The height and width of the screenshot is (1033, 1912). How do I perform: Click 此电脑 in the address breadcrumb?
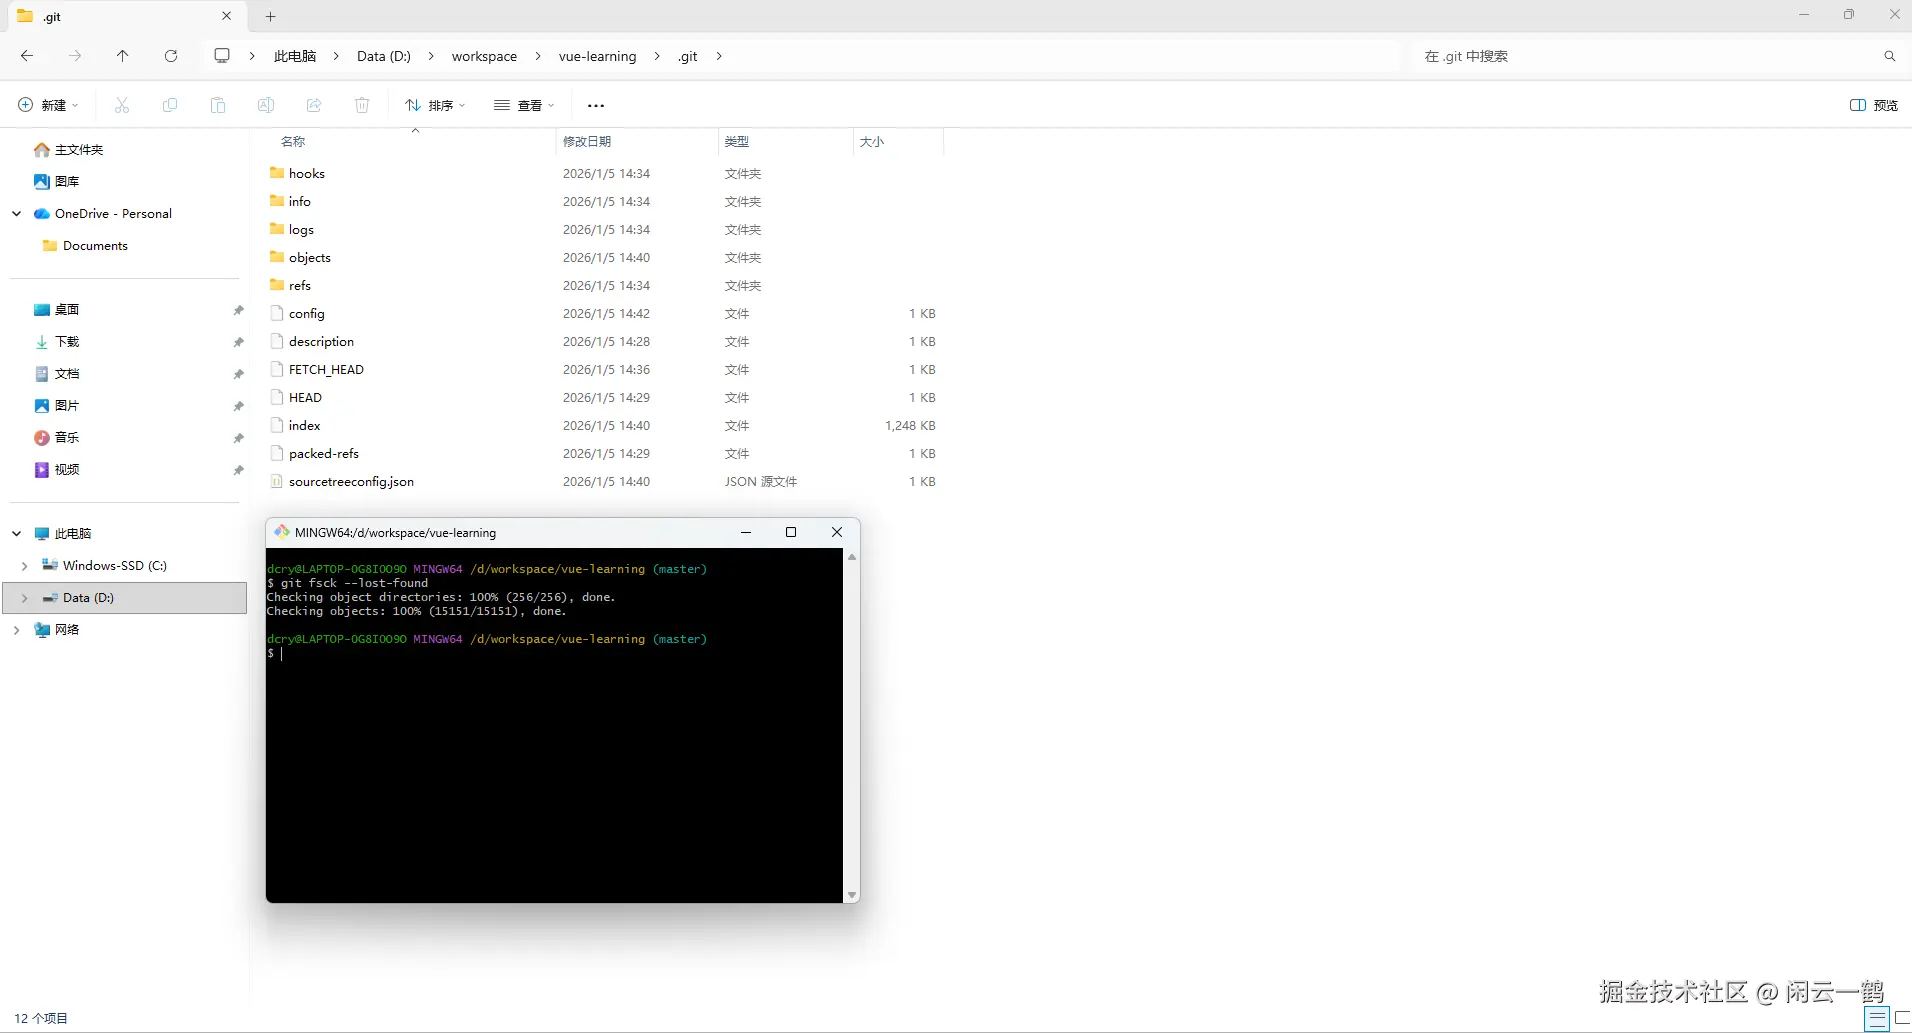295,56
